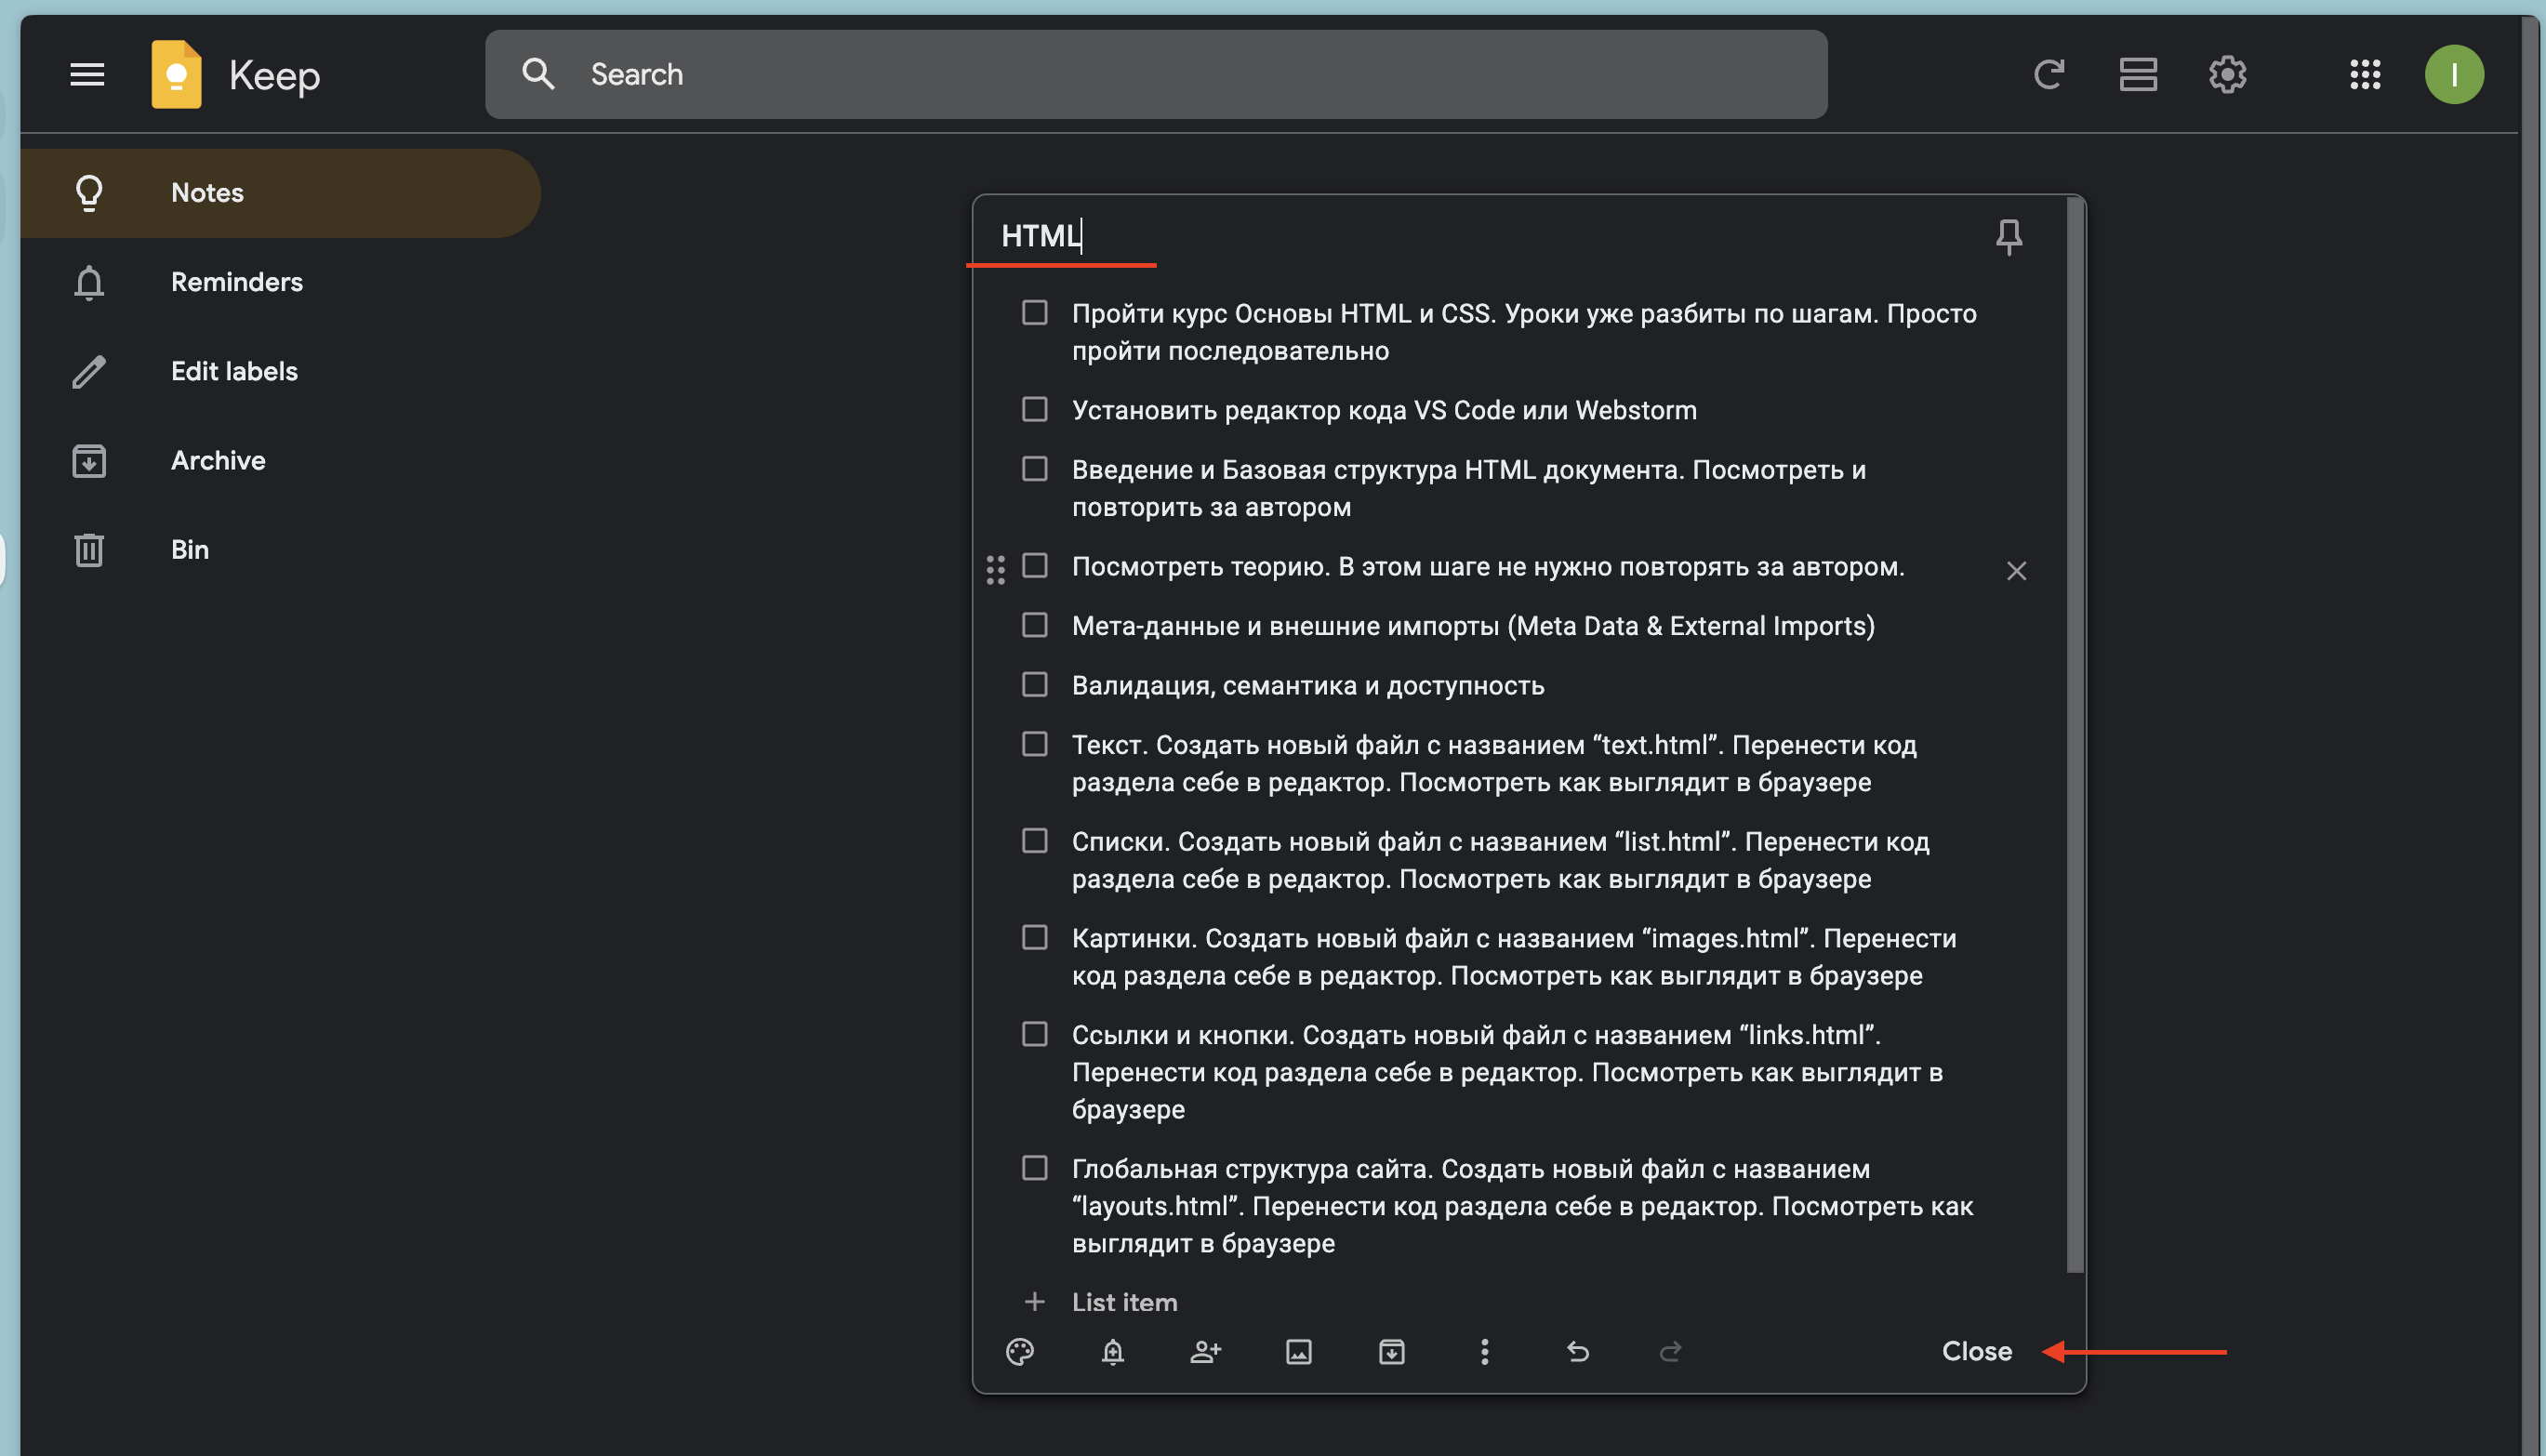Click the plus icon to add list item
2546x1456 pixels.
click(1034, 1301)
